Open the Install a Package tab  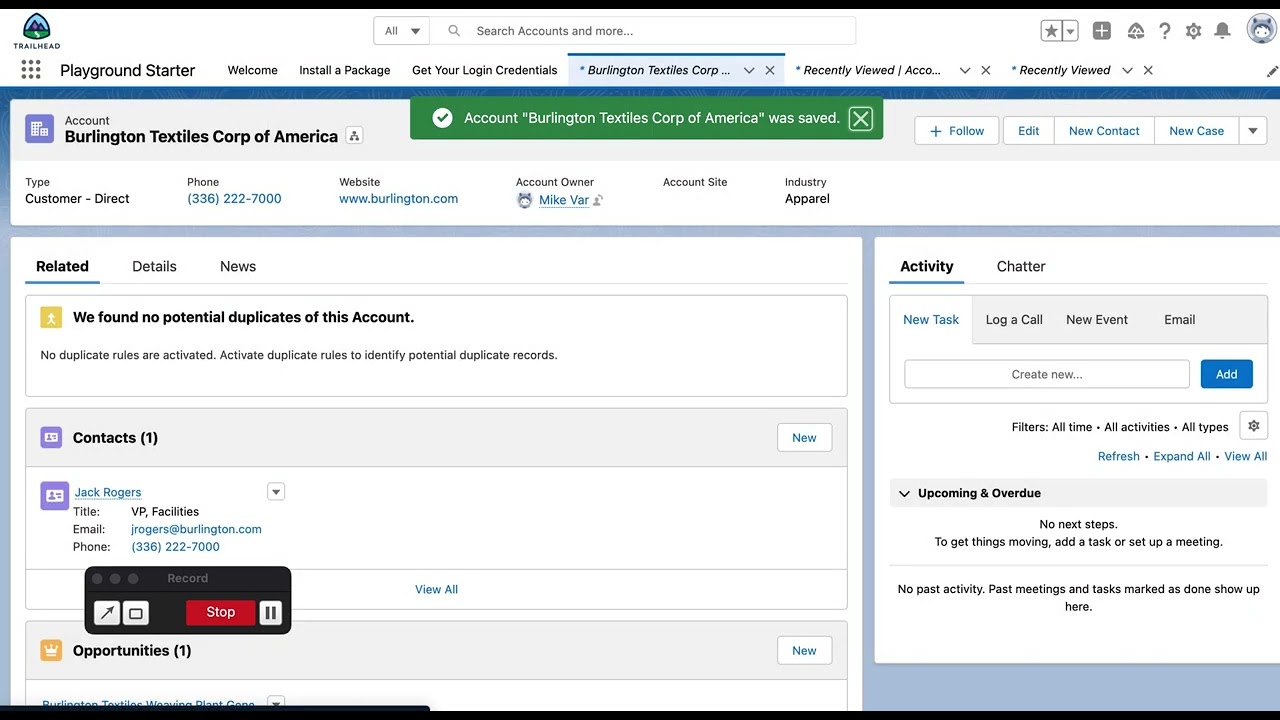coord(345,70)
